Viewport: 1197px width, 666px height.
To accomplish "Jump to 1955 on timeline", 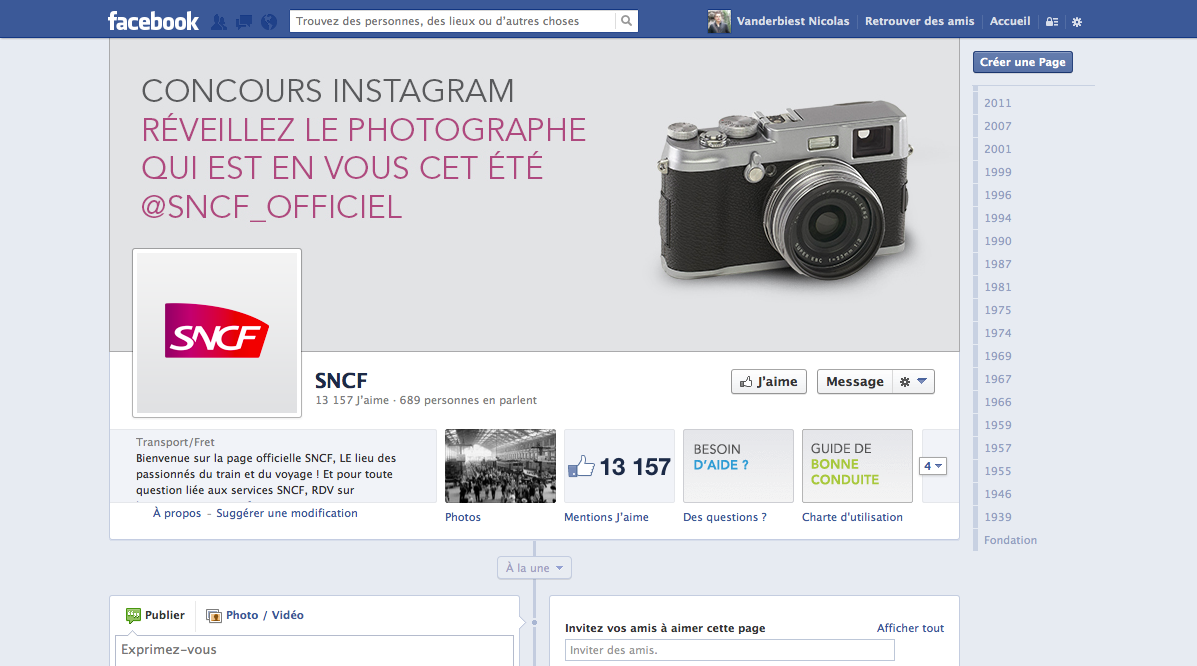I will coord(997,470).
